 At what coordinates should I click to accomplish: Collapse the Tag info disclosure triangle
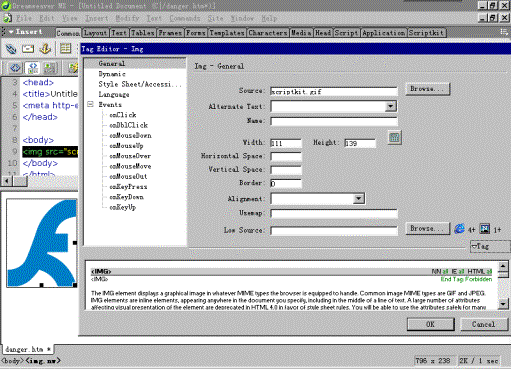(475, 246)
